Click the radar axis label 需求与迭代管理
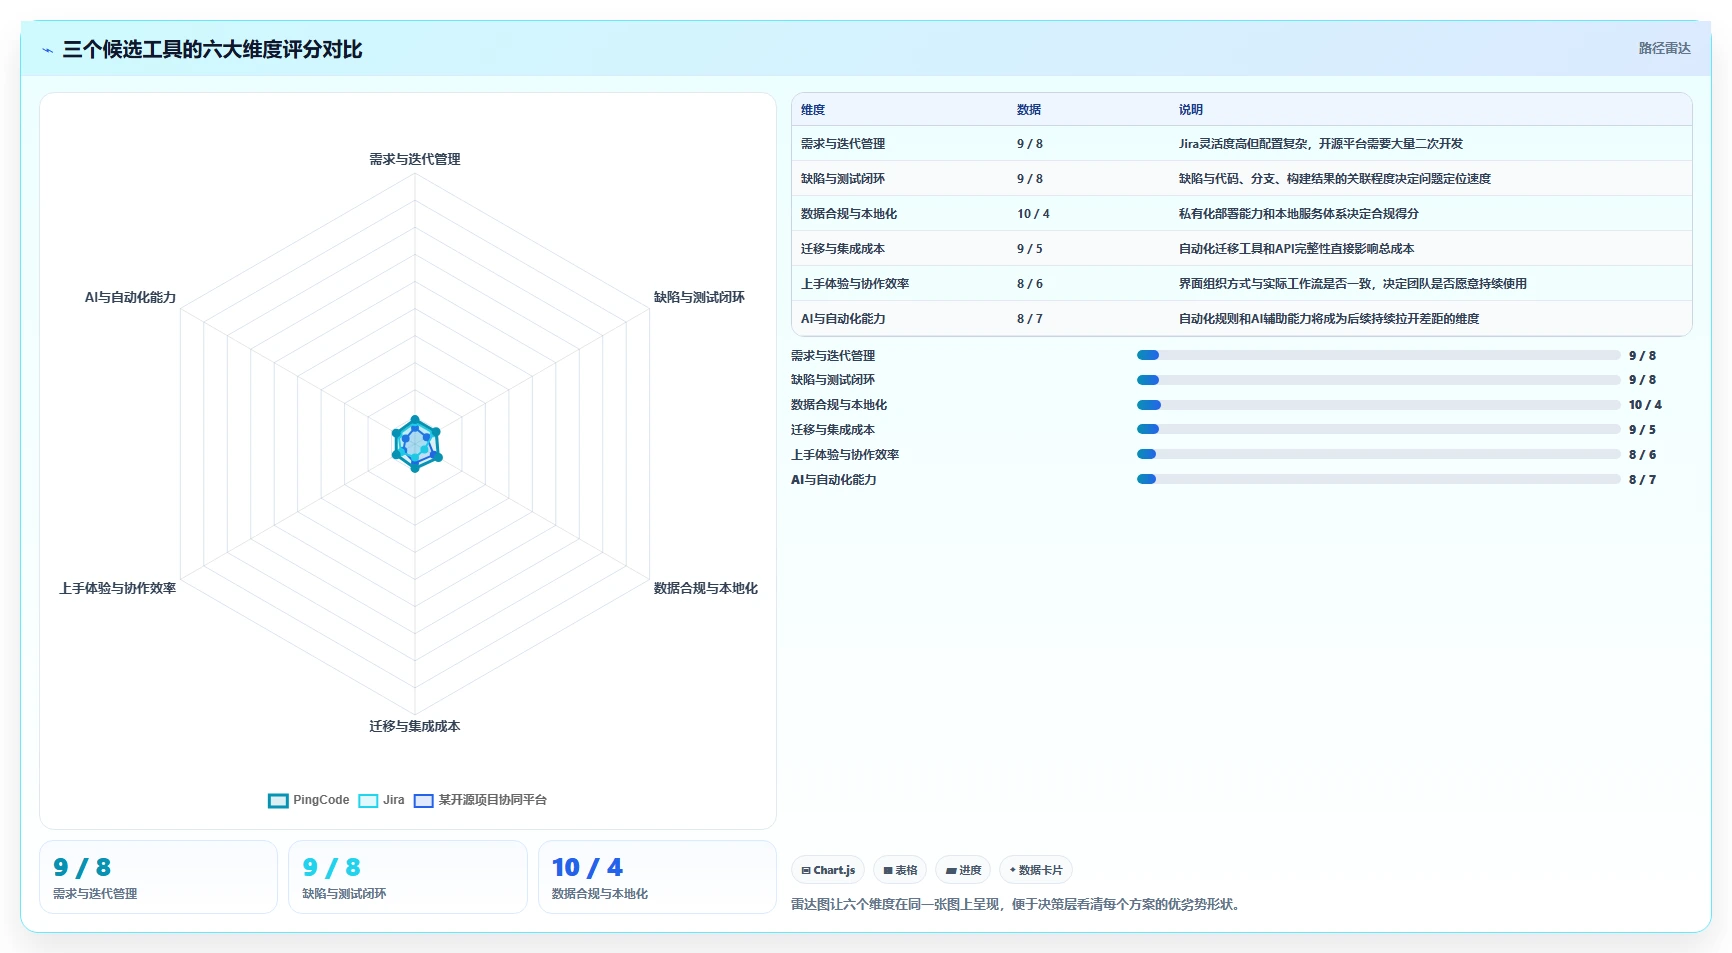1732x953 pixels. click(415, 159)
